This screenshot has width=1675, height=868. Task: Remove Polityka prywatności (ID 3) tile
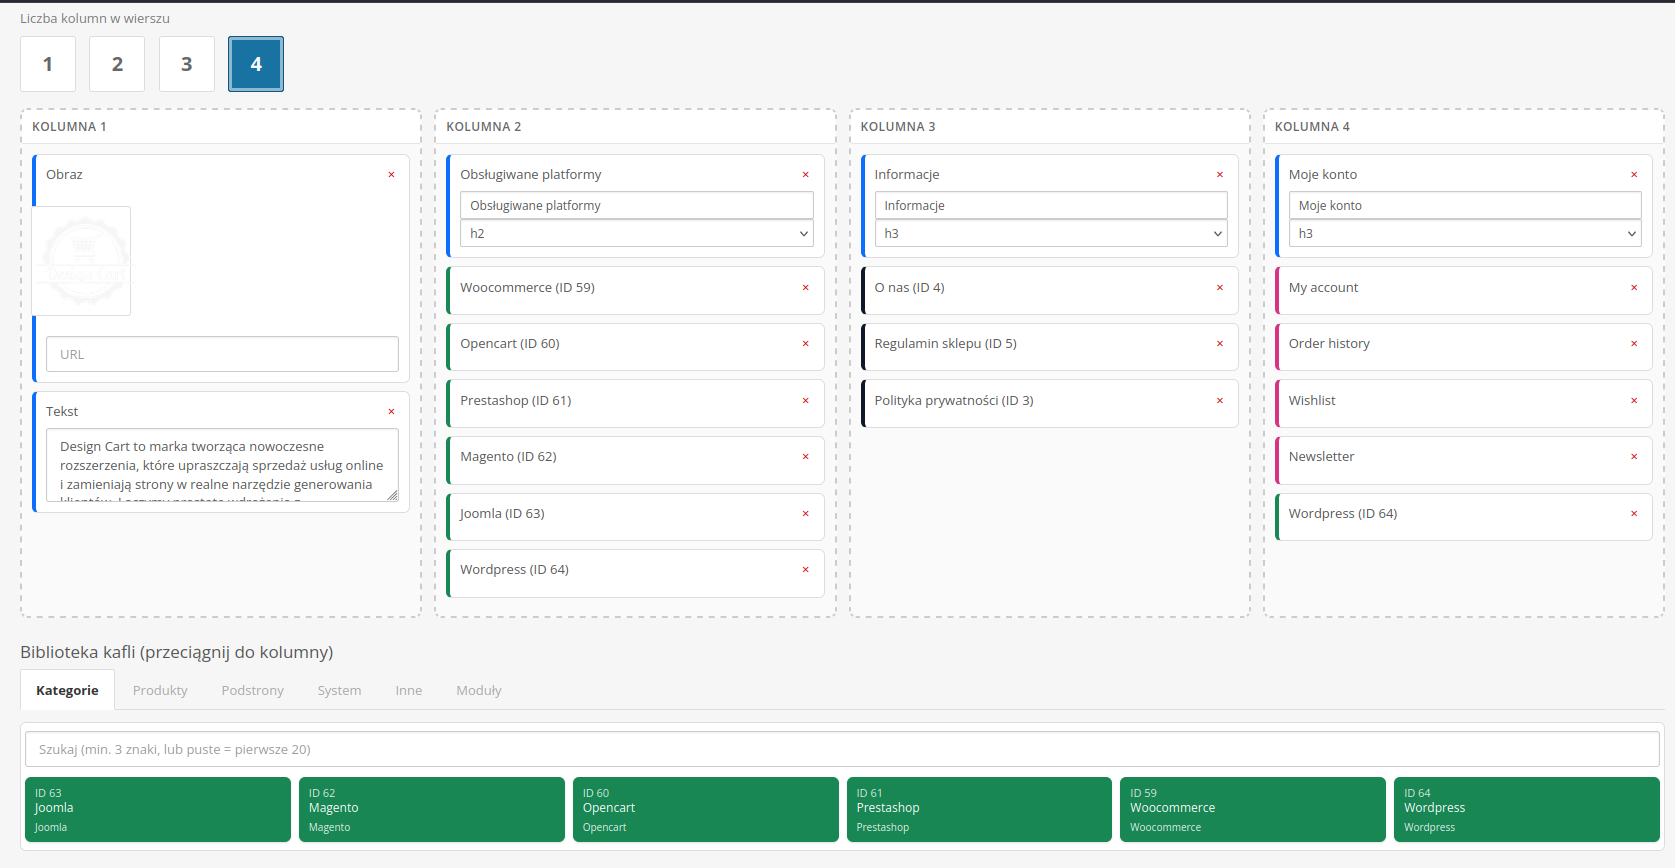(1219, 401)
